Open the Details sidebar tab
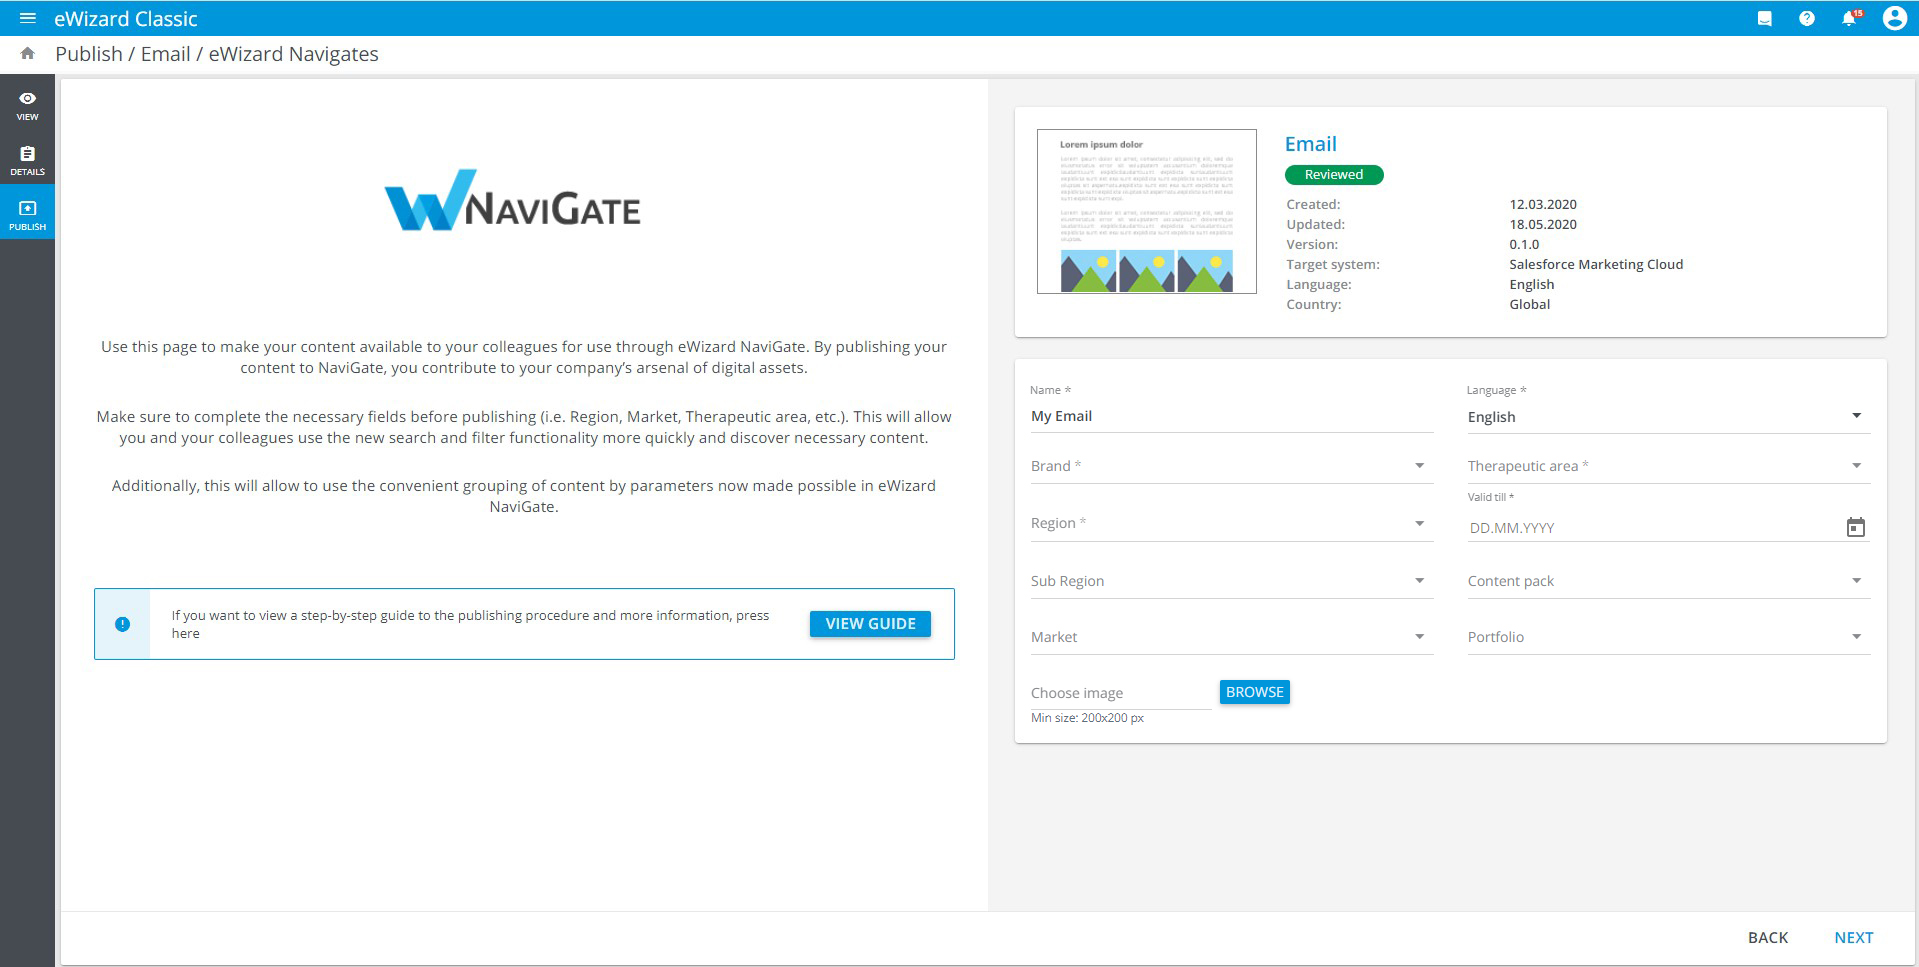The height and width of the screenshot is (967, 1919). 27,160
